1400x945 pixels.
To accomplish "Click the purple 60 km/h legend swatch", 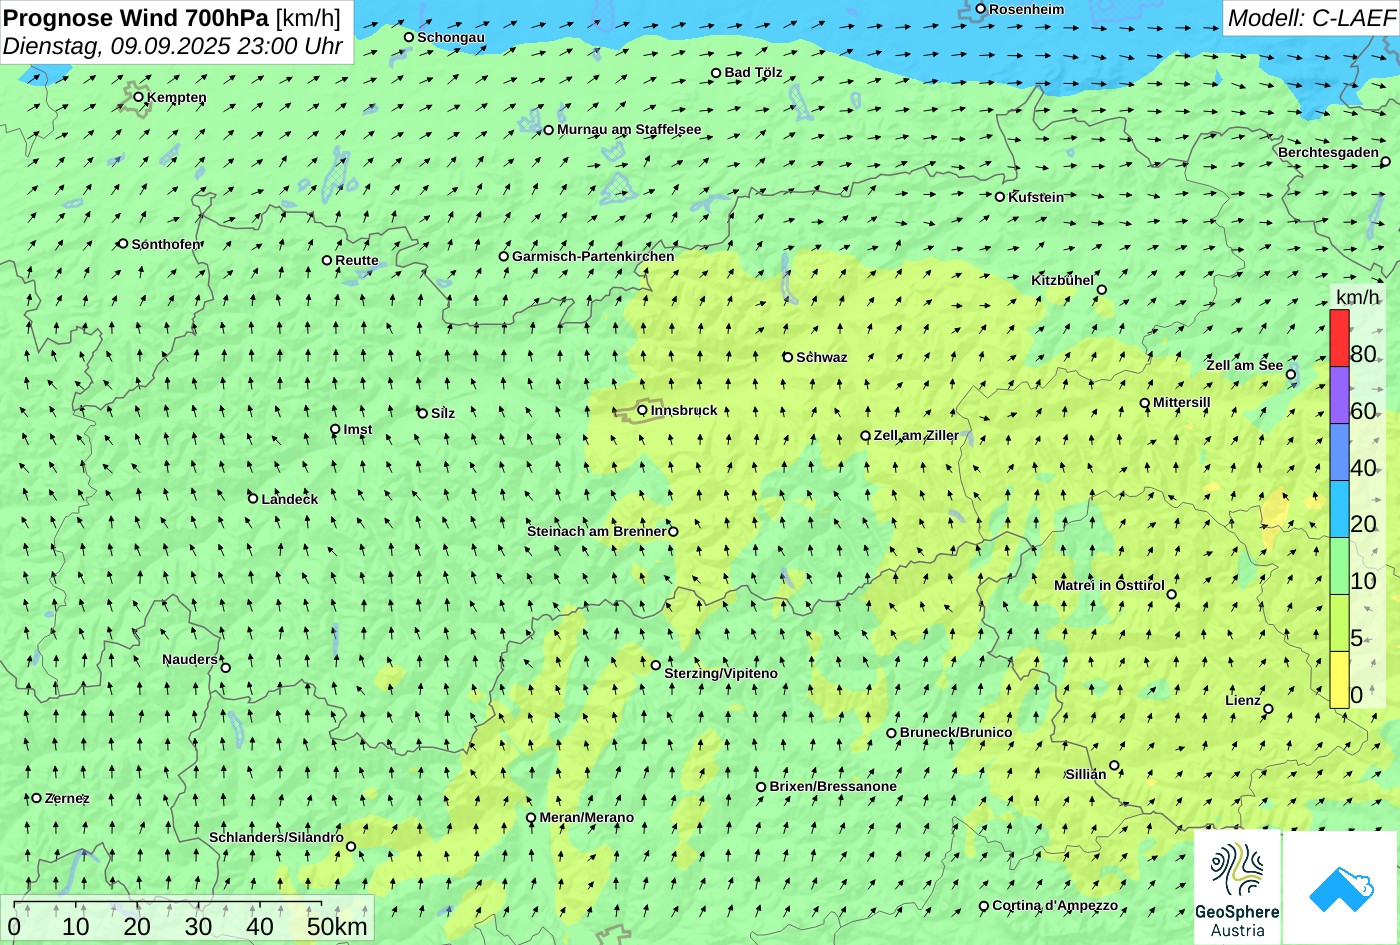I will 1339,395.
